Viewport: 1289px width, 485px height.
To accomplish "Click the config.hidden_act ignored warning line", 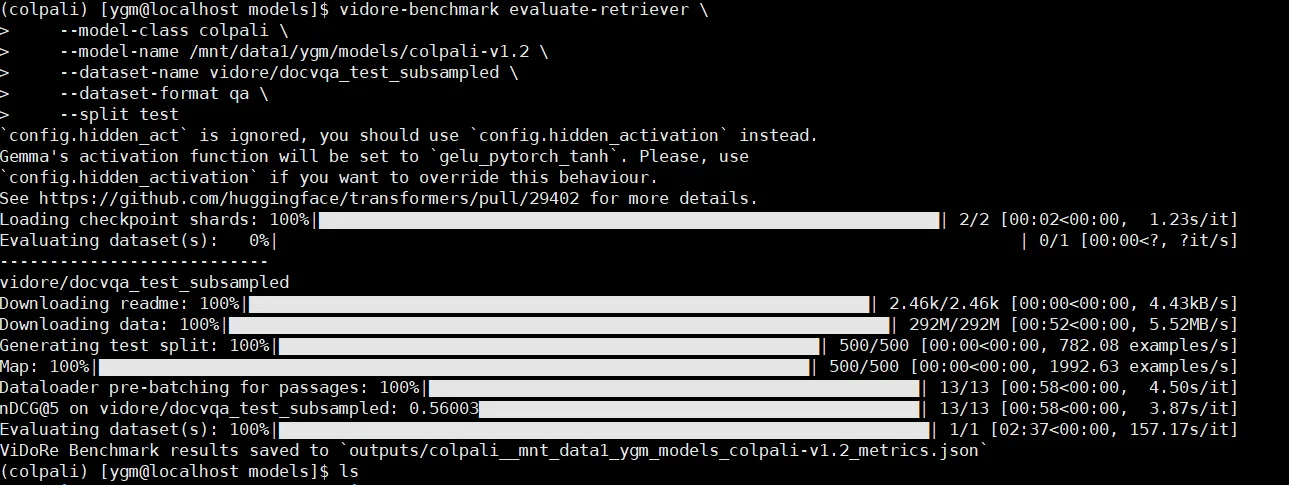I will [409, 135].
